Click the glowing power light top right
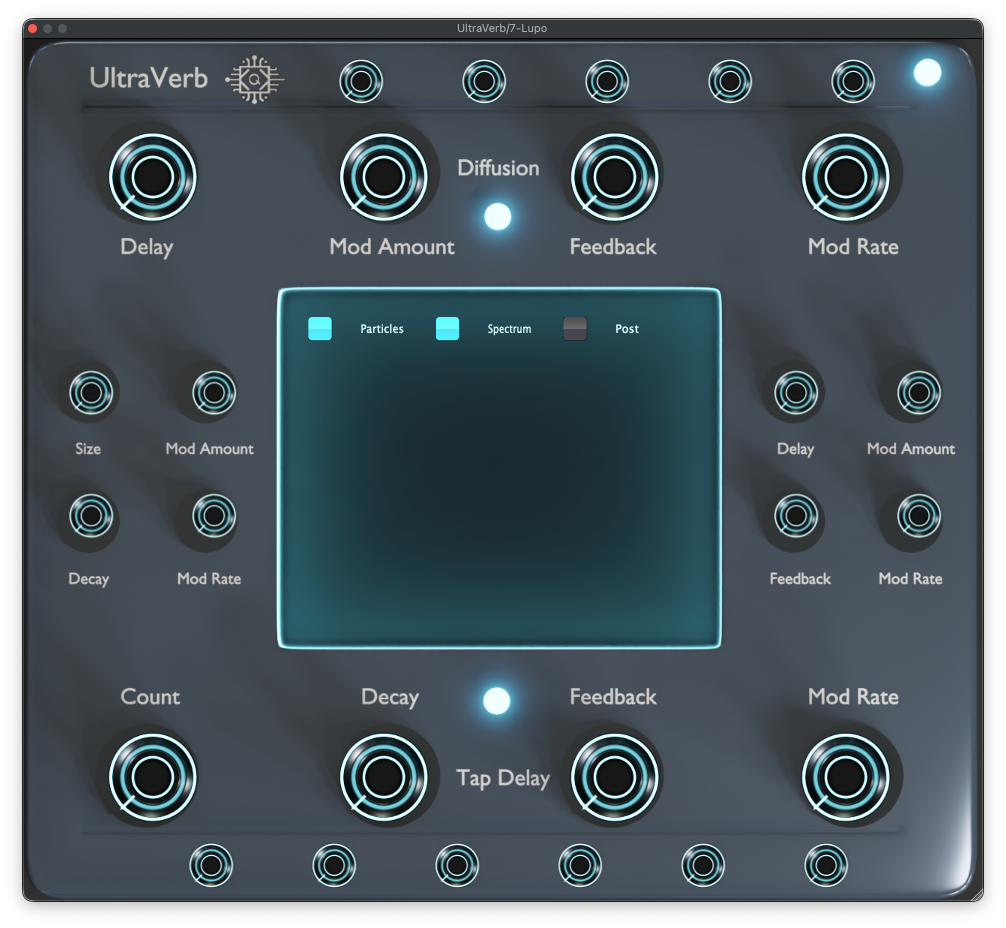Image resolution: width=1006 pixels, height=928 pixels. [927, 71]
